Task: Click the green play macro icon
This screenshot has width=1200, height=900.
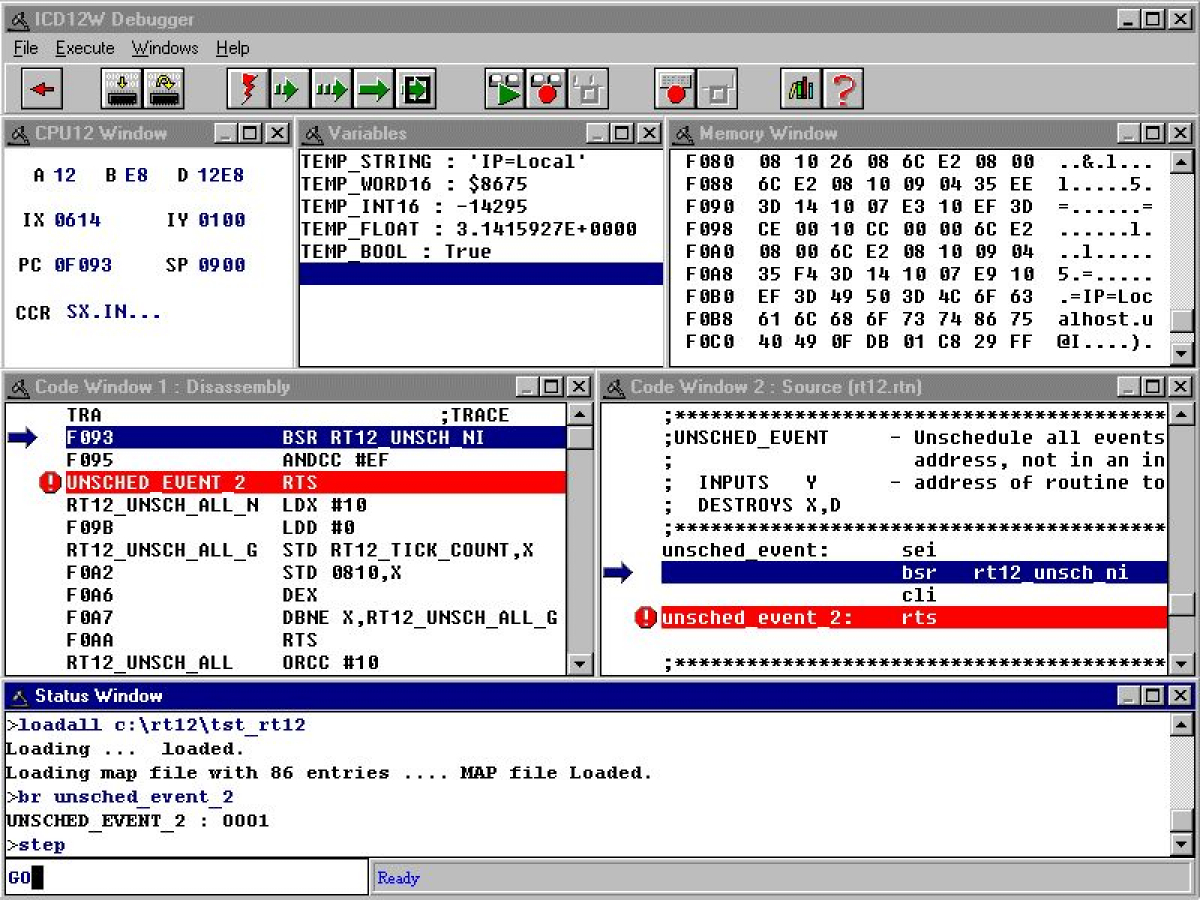Action: click(x=506, y=89)
